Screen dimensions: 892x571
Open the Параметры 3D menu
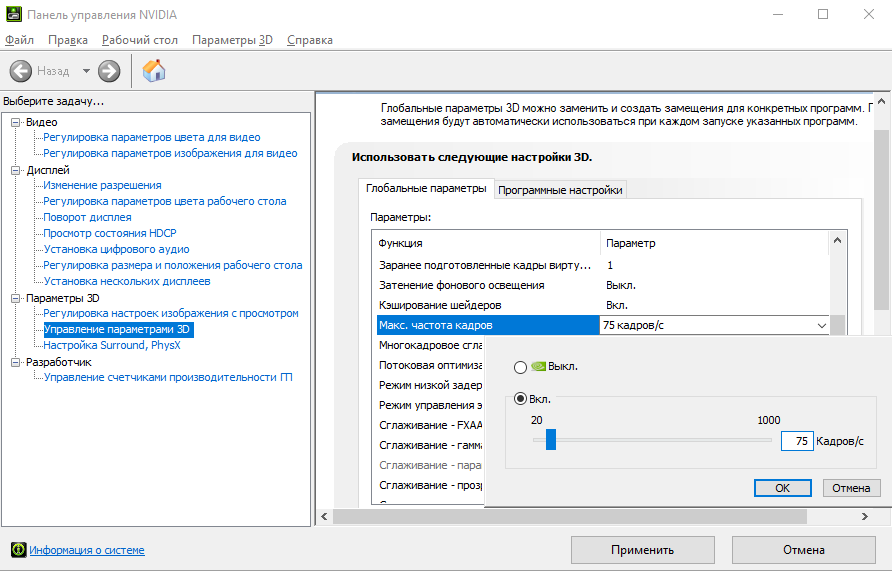pyautogui.click(x=232, y=40)
